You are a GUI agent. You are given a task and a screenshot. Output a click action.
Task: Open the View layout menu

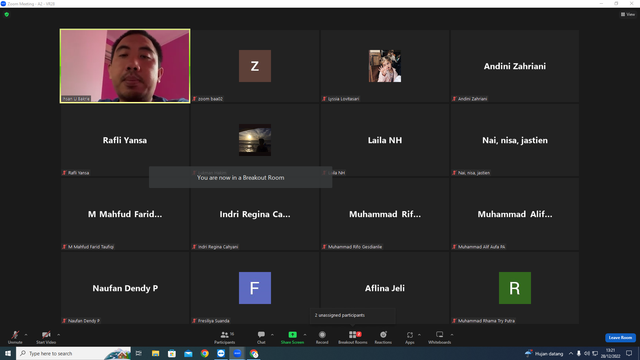628,14
